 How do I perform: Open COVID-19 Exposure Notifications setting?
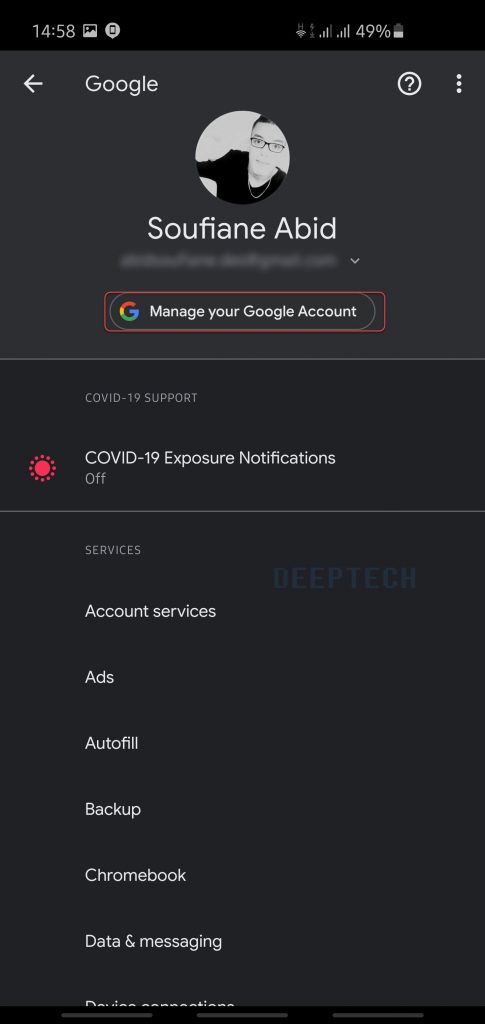click(x=242, y=468)
